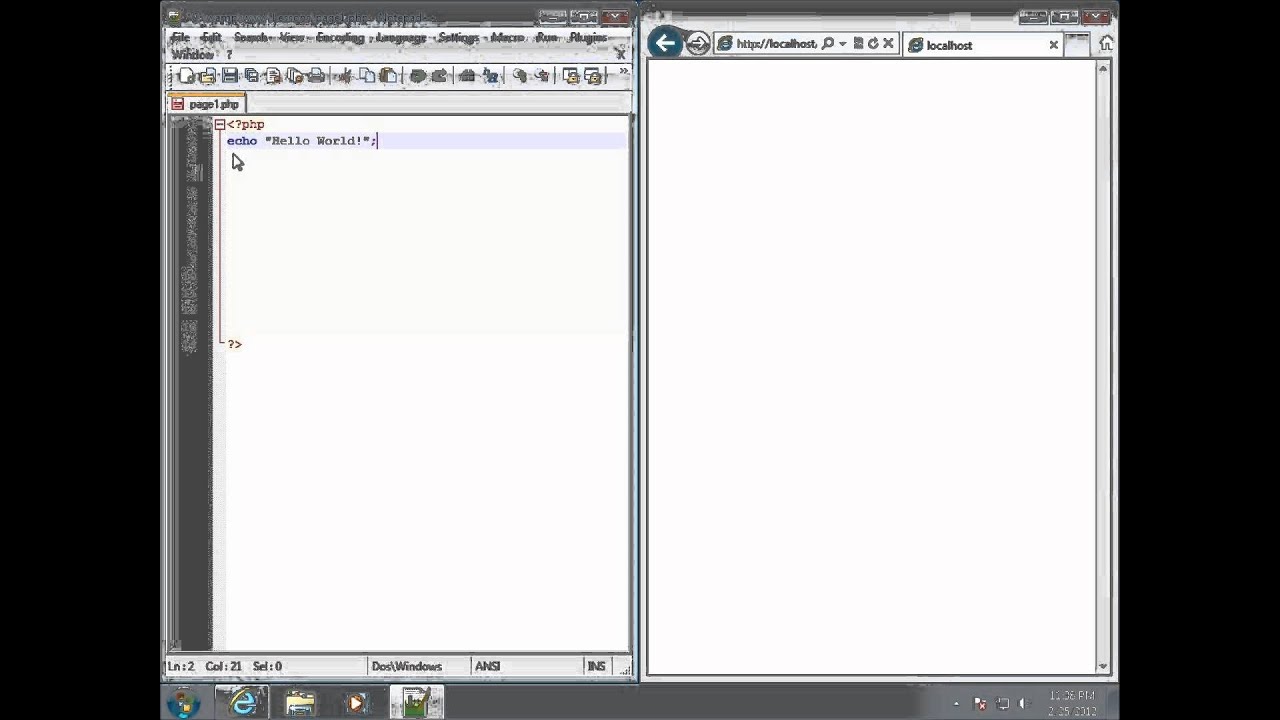The height and width of the screenshot is (720, 1280).
Task: Click the Cut scissors icon in Notepad++ toolbar
Action: (345, 76)
